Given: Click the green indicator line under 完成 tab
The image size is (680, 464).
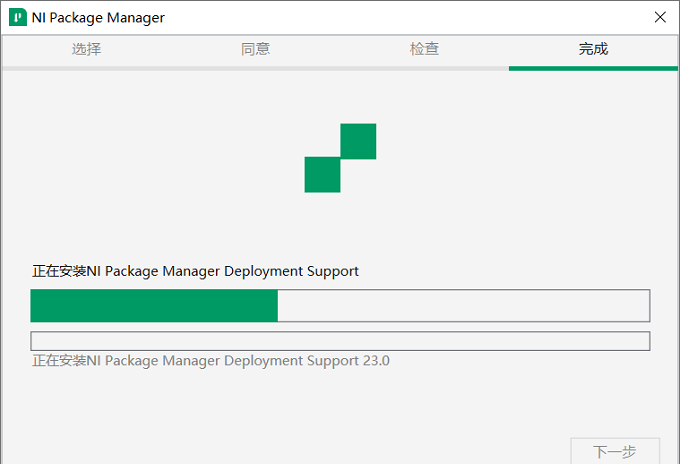Looking at the screenshot, I should [x=593, y=69].
